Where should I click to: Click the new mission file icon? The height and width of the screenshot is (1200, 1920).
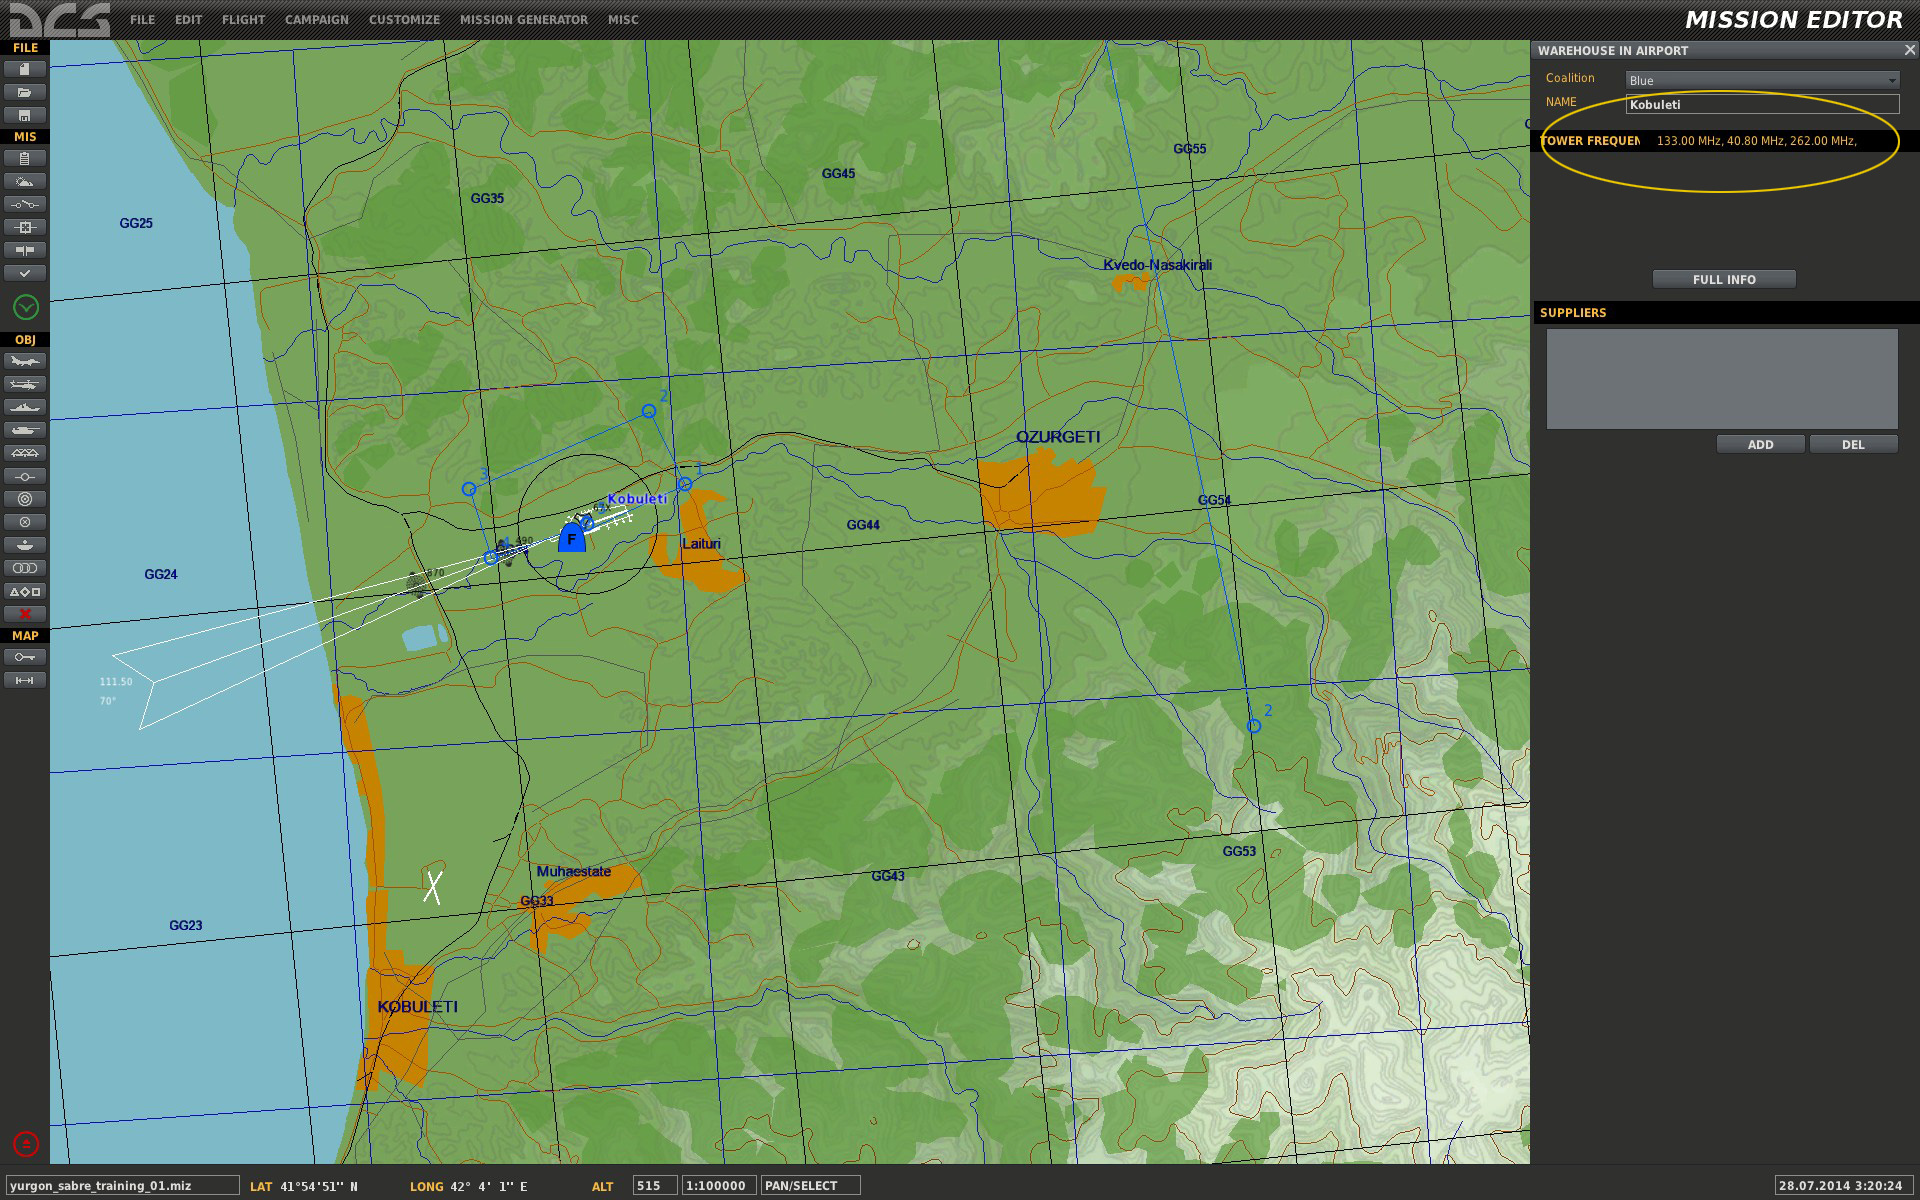pos(25,69)
